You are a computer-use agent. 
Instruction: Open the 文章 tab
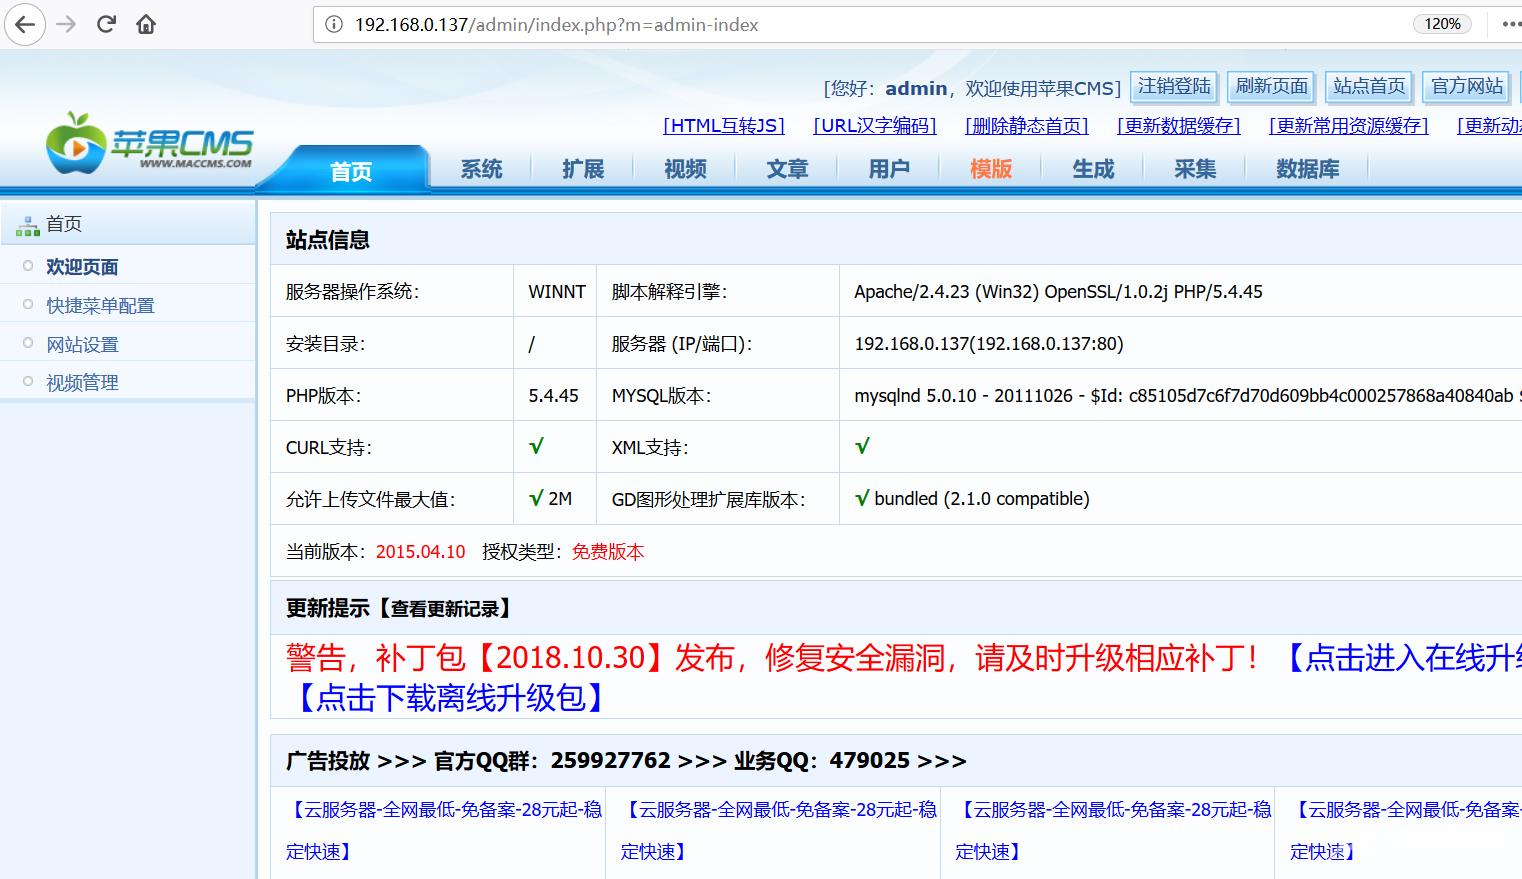787,169
